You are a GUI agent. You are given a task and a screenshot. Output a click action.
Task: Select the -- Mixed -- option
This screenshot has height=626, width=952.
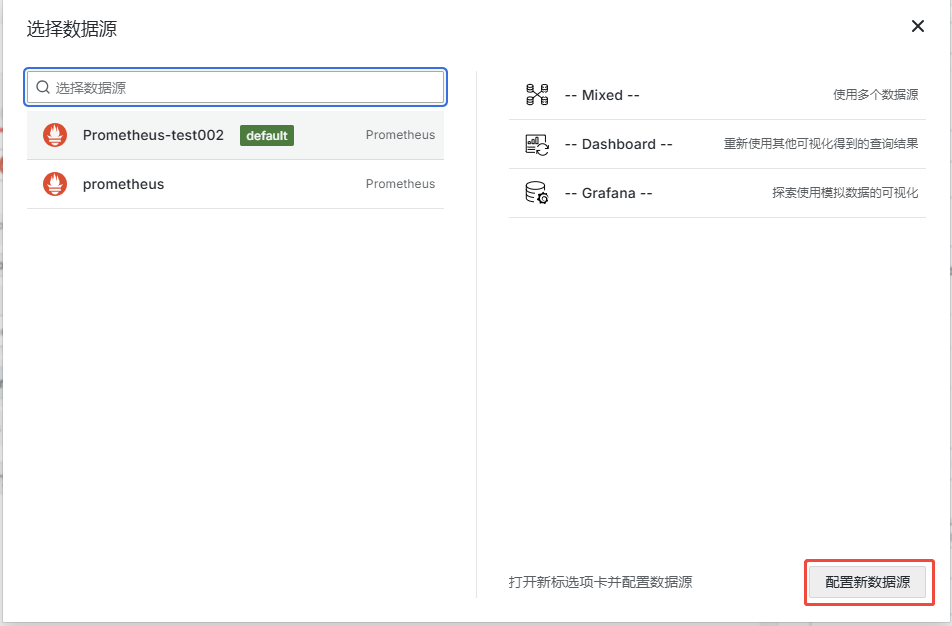[x=602, y=95]
